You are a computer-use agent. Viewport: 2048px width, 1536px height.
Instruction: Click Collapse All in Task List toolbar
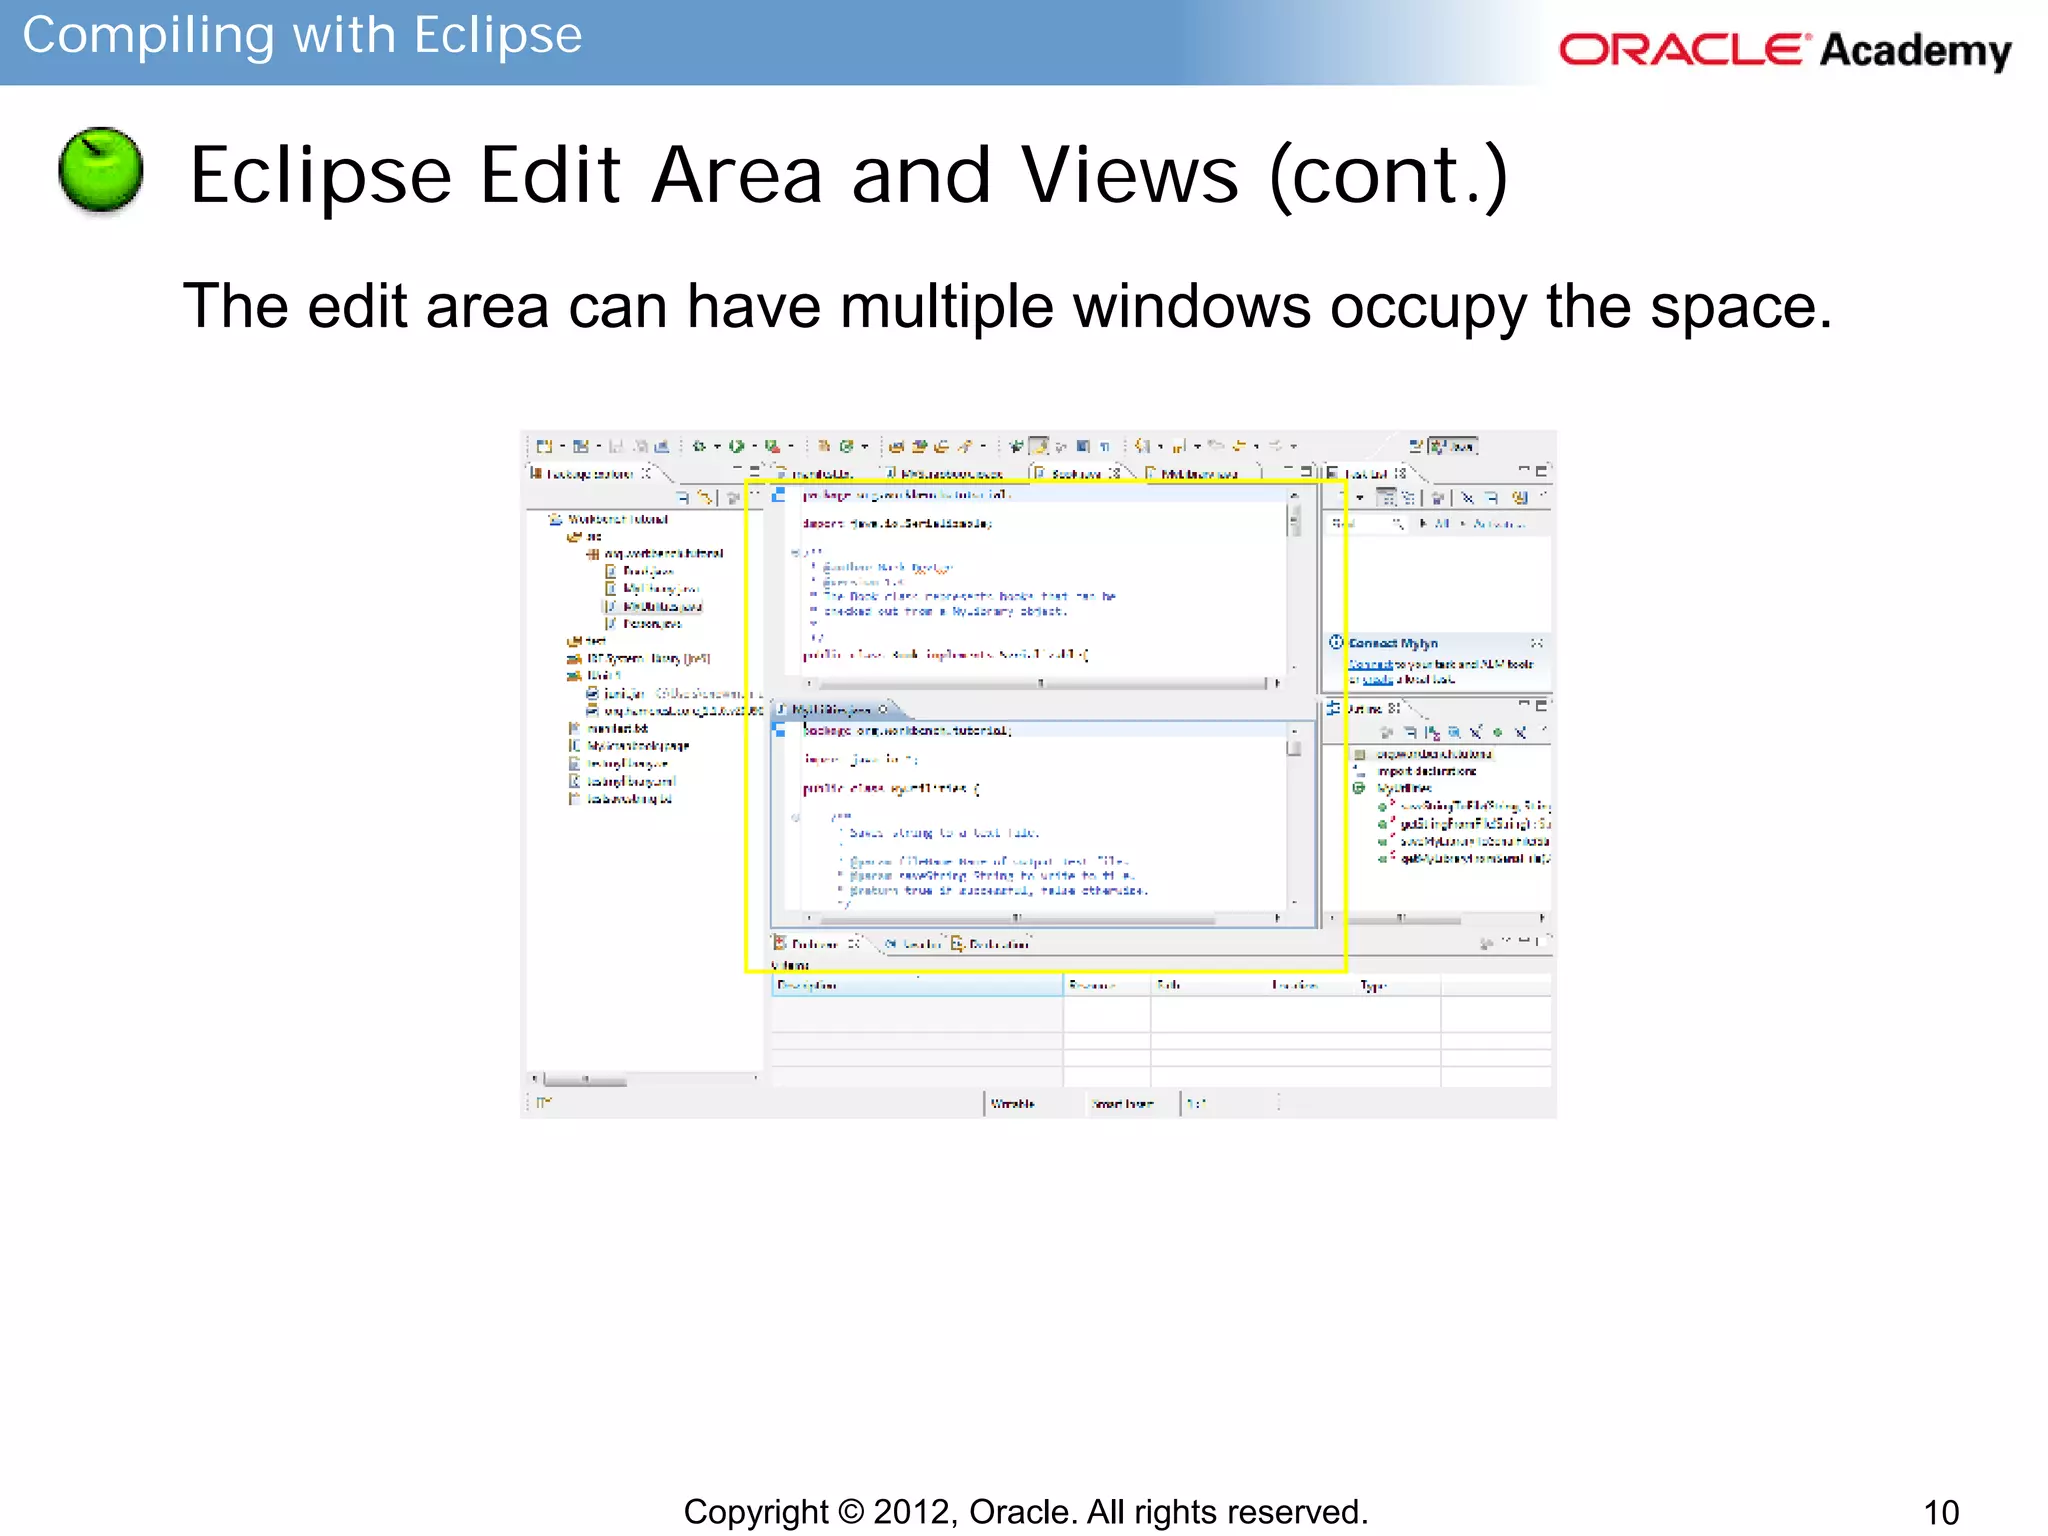pyautogui.click(x=1490, y=497)
